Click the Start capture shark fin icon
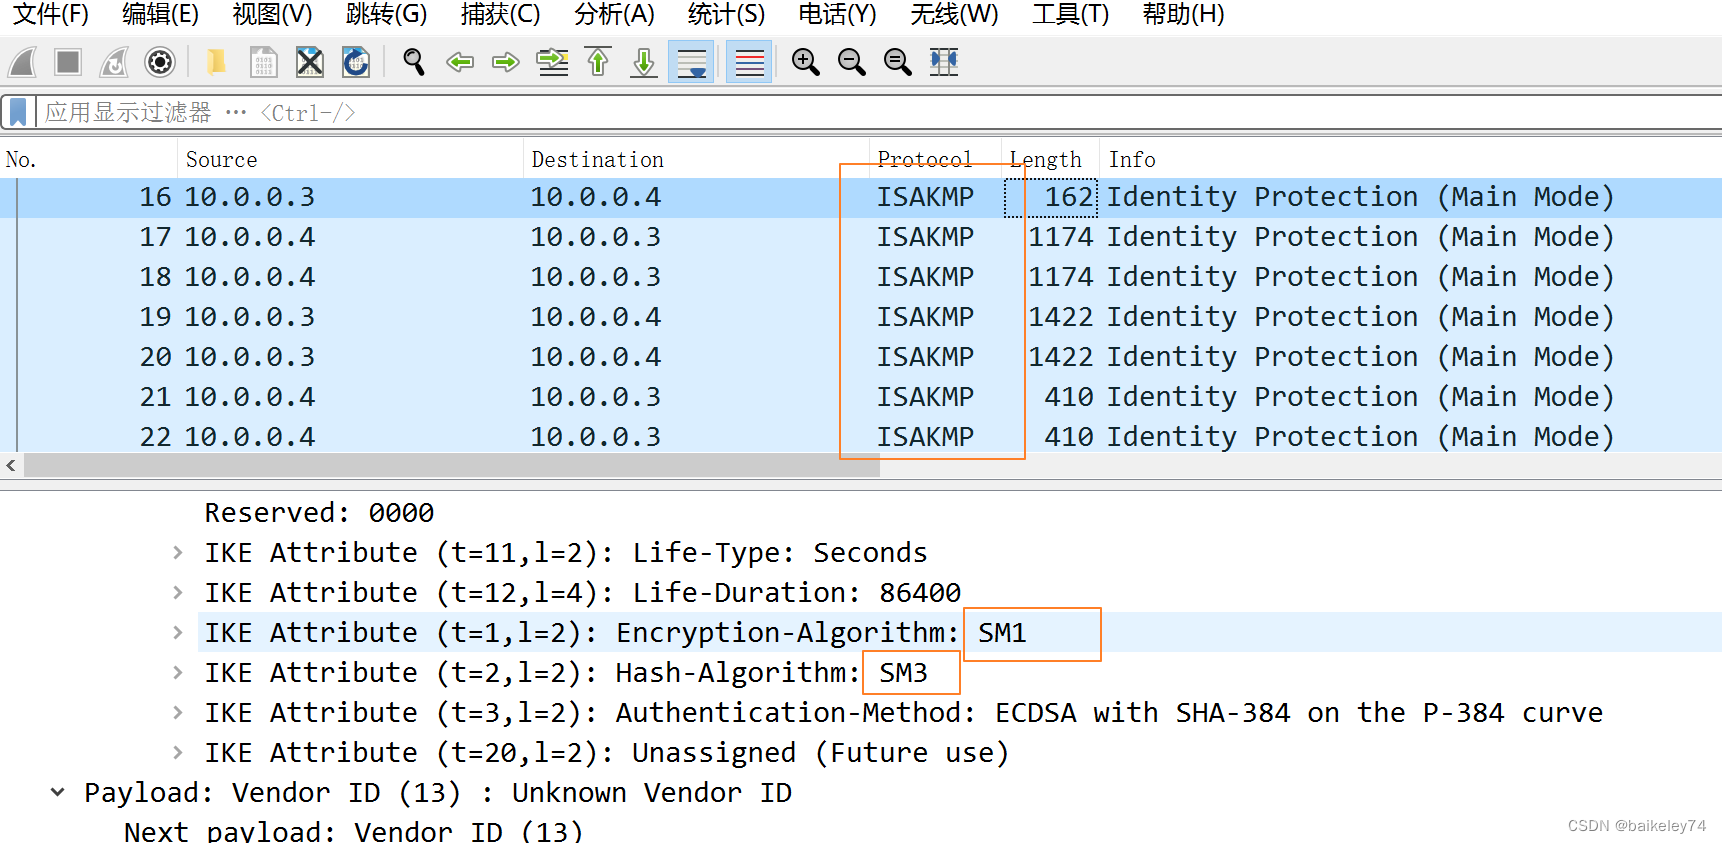1722x843 pixels. (x=22, y=62)
